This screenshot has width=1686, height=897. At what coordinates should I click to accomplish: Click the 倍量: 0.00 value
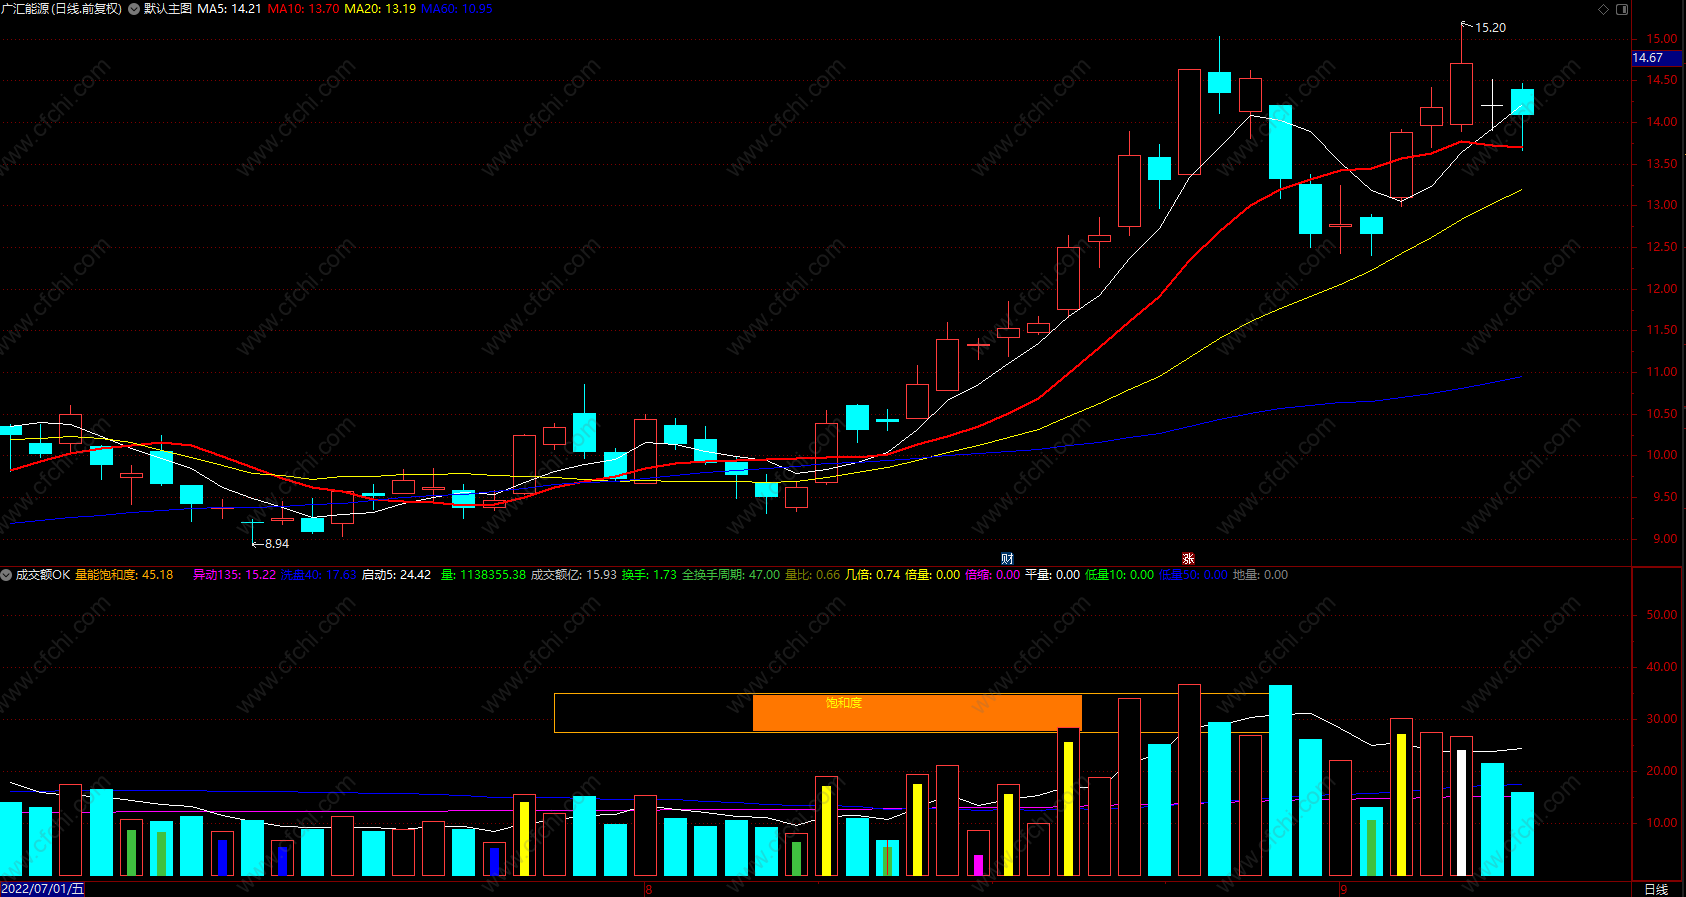(933, 575)
